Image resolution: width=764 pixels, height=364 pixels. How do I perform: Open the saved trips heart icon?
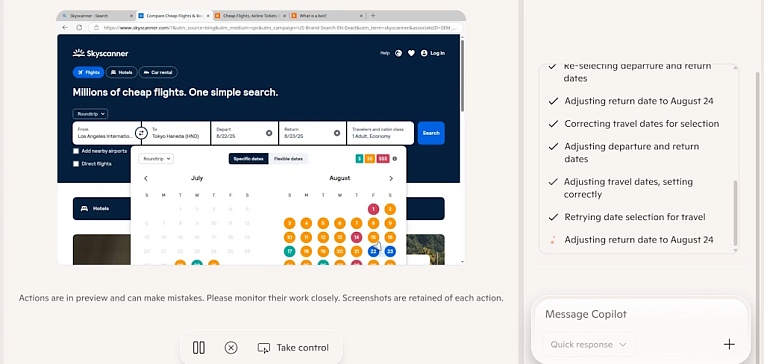tap(411, 53)
